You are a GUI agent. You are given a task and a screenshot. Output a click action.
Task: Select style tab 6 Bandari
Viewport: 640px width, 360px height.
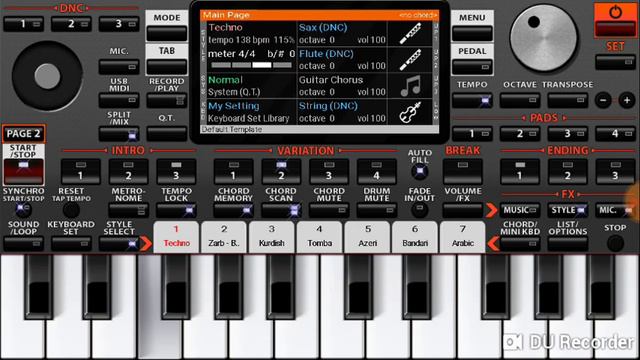point(415,237)
